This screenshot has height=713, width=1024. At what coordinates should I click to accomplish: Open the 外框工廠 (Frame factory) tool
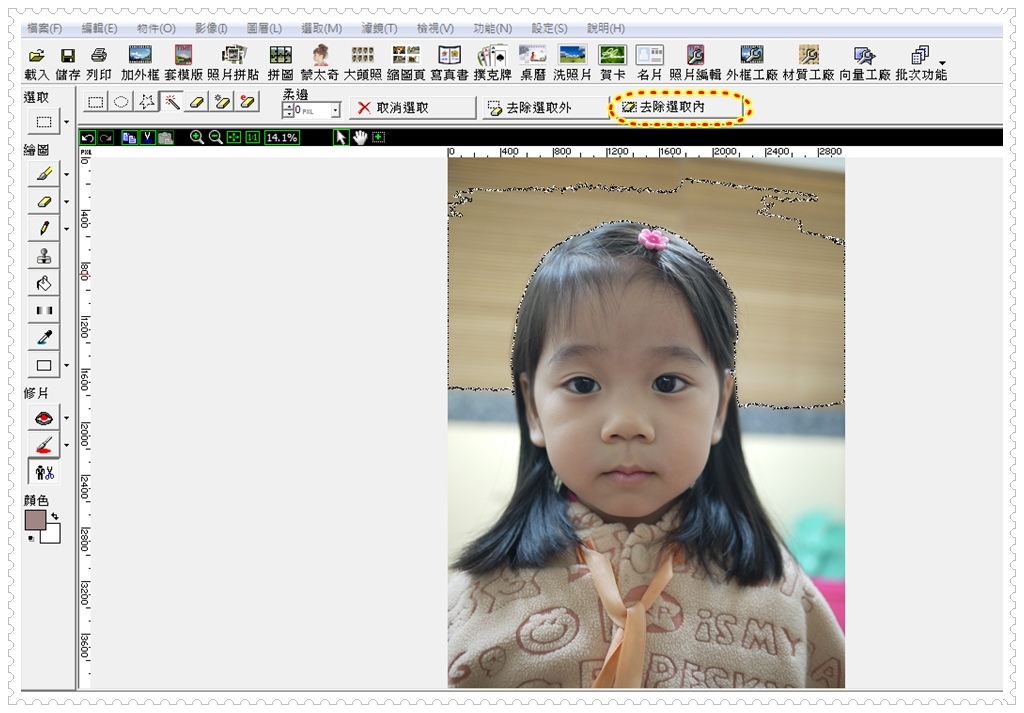click(x=752, y=63)
